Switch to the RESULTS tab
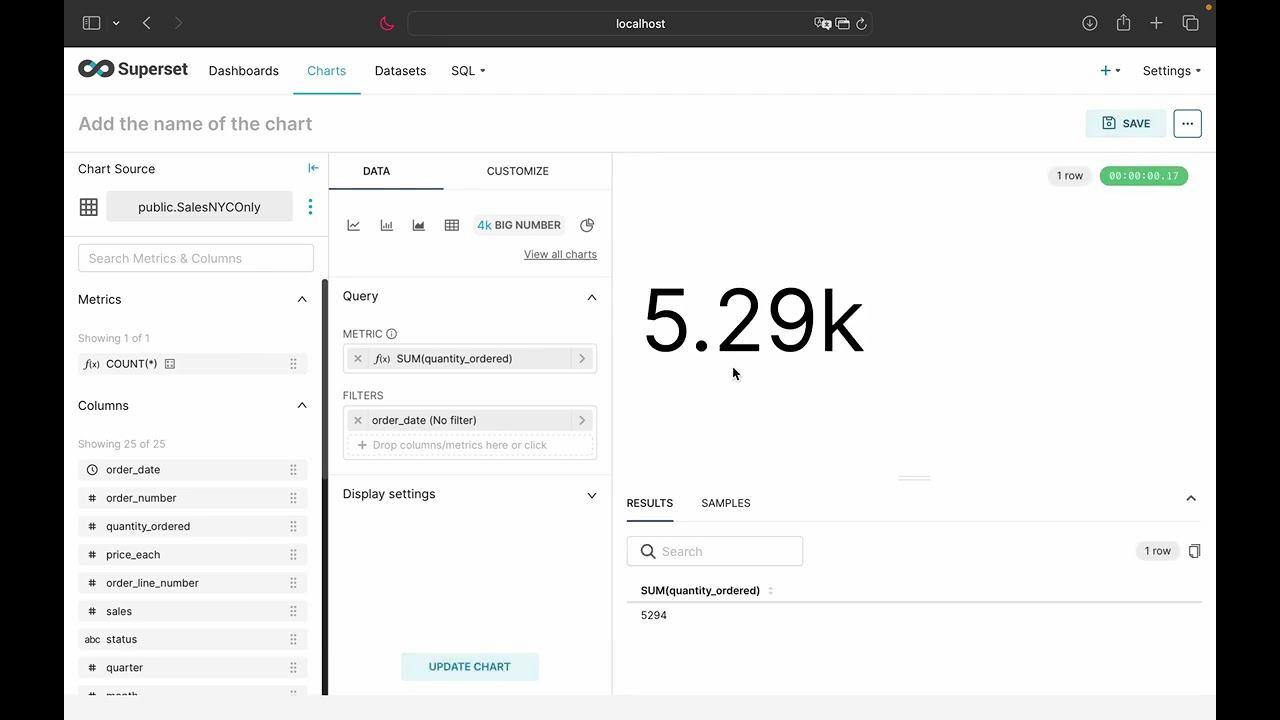The height and width of the screenshot is (720, 1280). click(x=650, y=503)
